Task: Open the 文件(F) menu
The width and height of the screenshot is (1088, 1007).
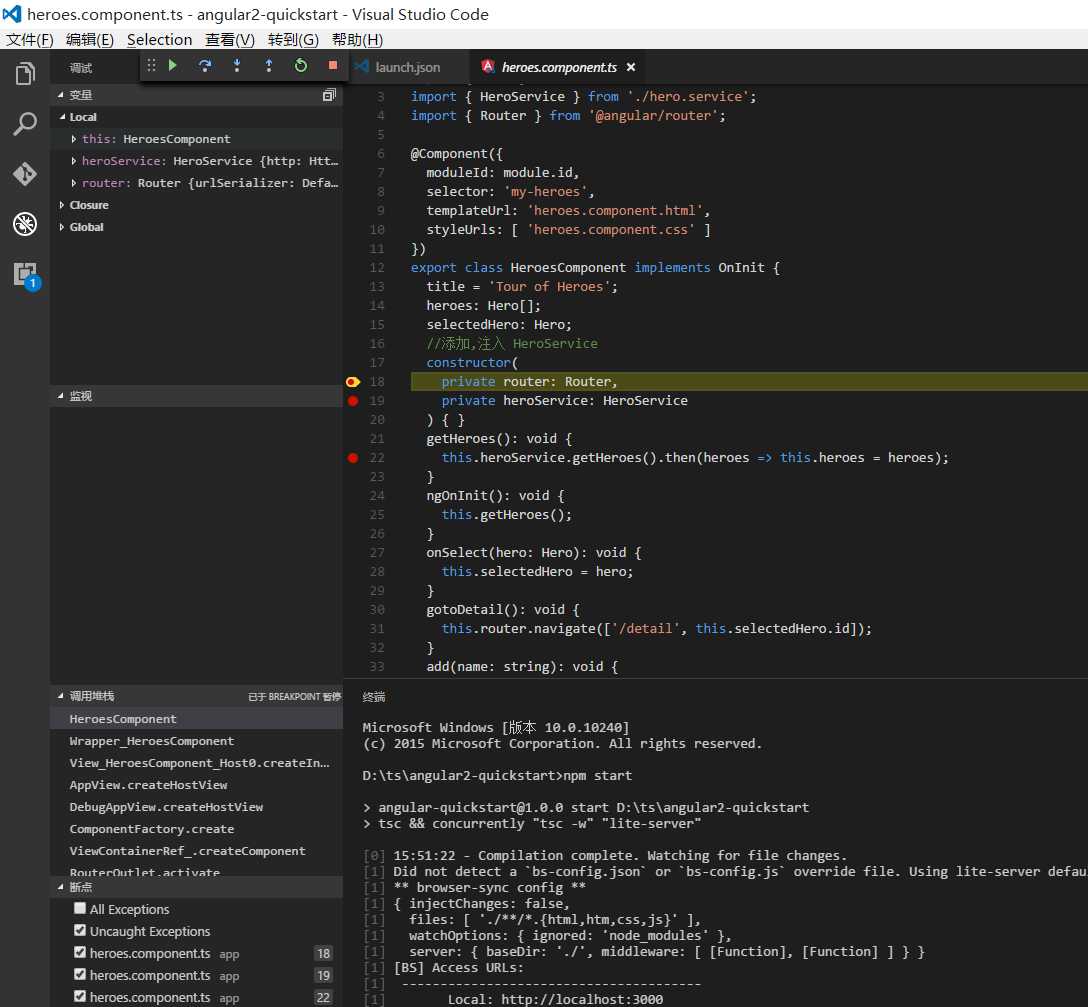Action: [29, 40]
